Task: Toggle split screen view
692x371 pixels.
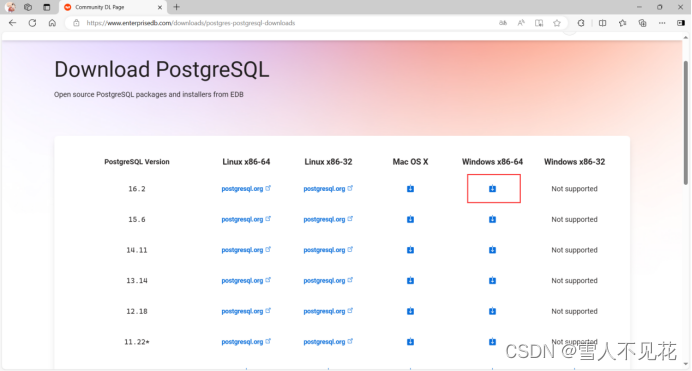Action: (x=602, y=23)
